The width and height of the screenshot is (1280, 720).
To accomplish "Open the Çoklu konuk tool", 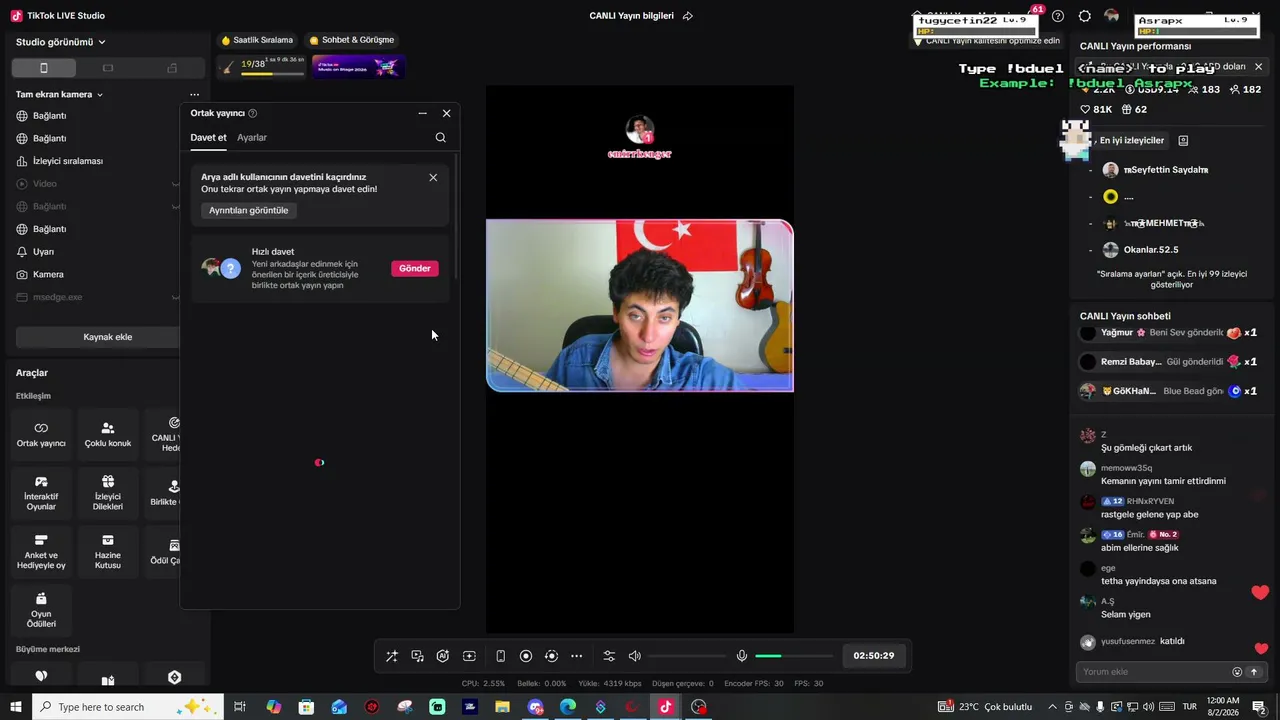I will click(108, 434).
